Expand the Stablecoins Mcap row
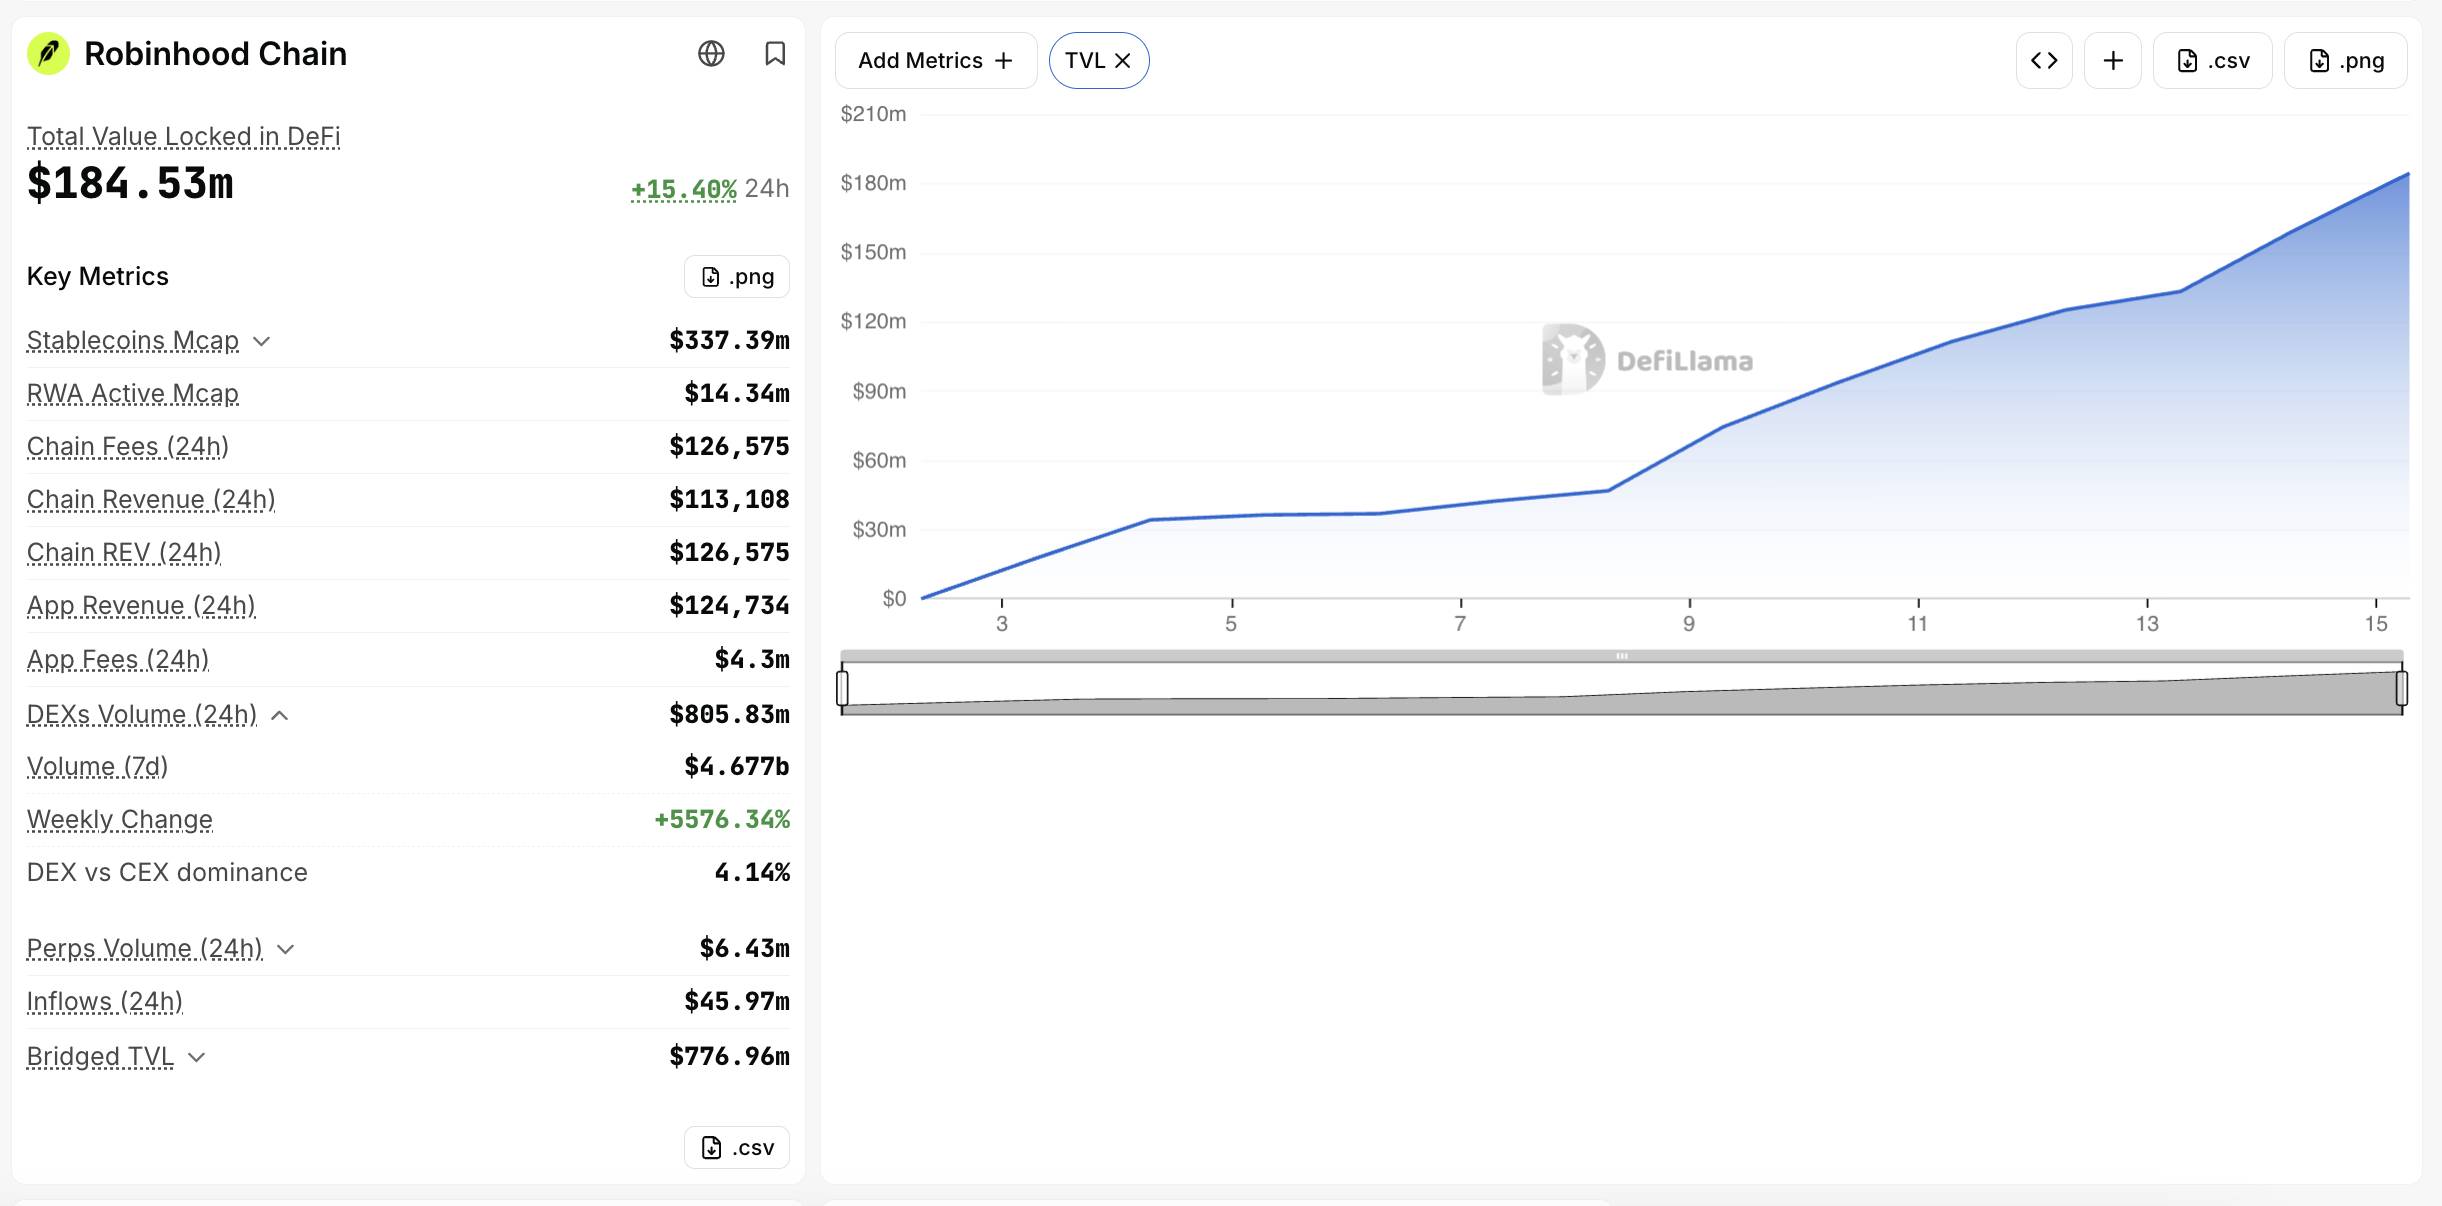Screen dimensions: 2442x1206 pyautogui.click(x=262, y=341)
